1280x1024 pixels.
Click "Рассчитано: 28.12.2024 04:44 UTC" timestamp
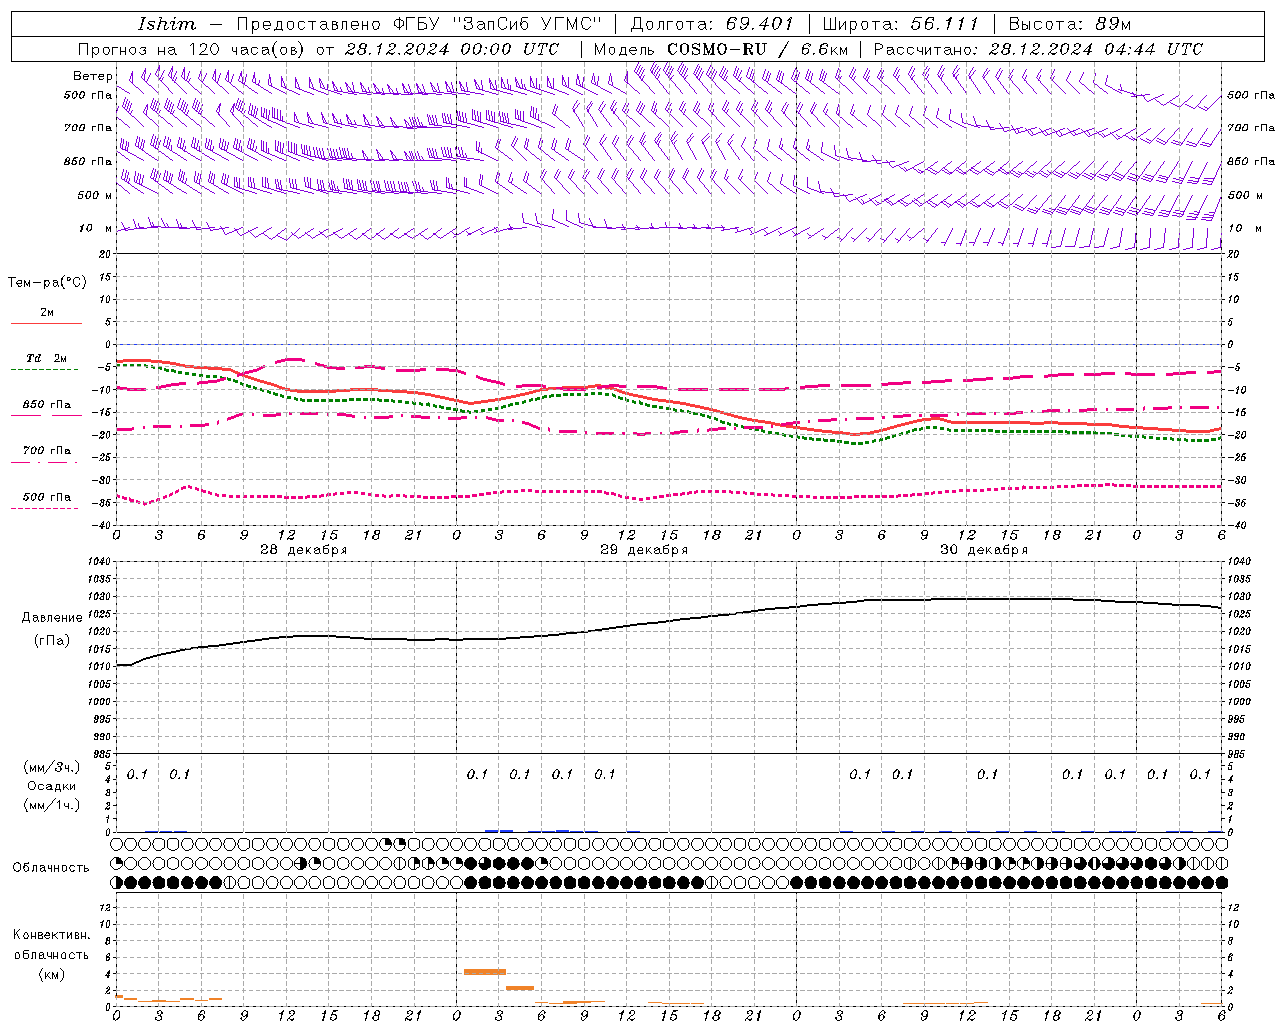[1038, 49]
